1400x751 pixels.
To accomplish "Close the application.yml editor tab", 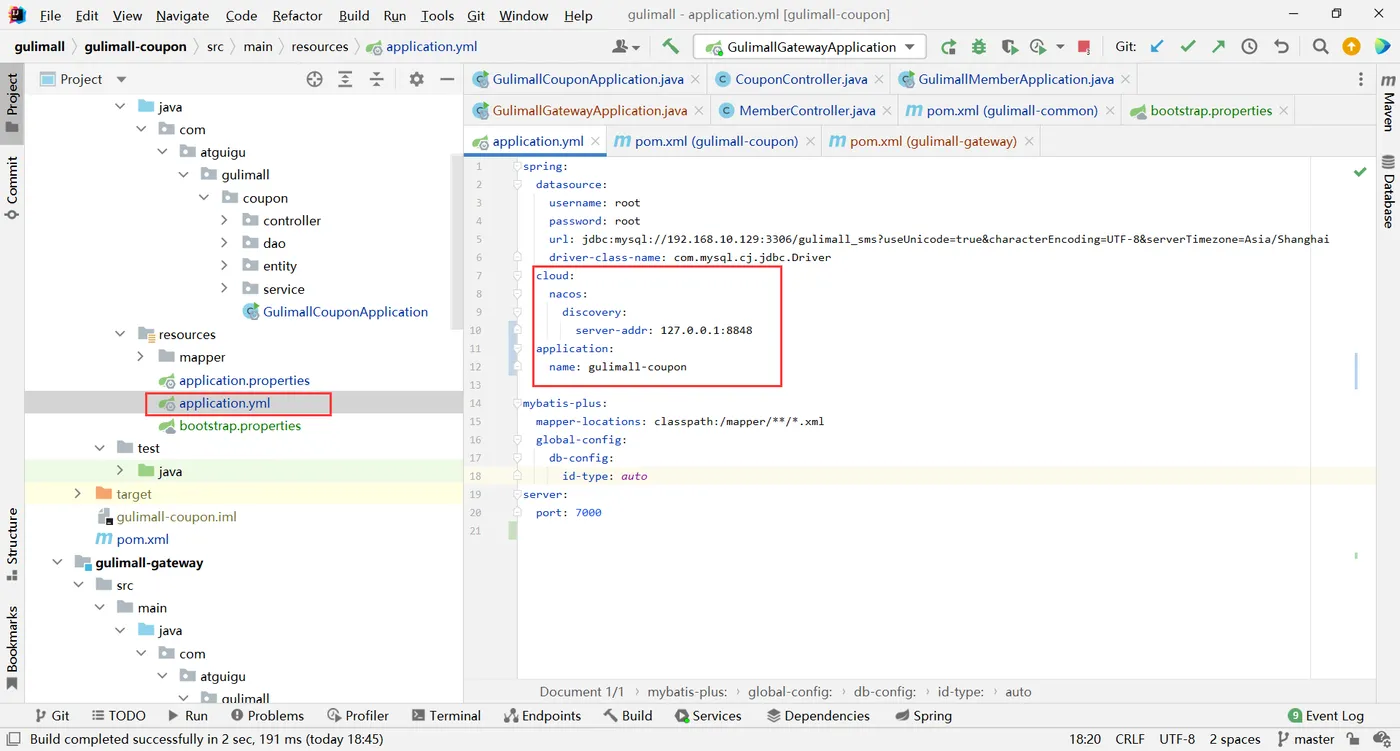I will pyautogui.click(x=595, y=142).
